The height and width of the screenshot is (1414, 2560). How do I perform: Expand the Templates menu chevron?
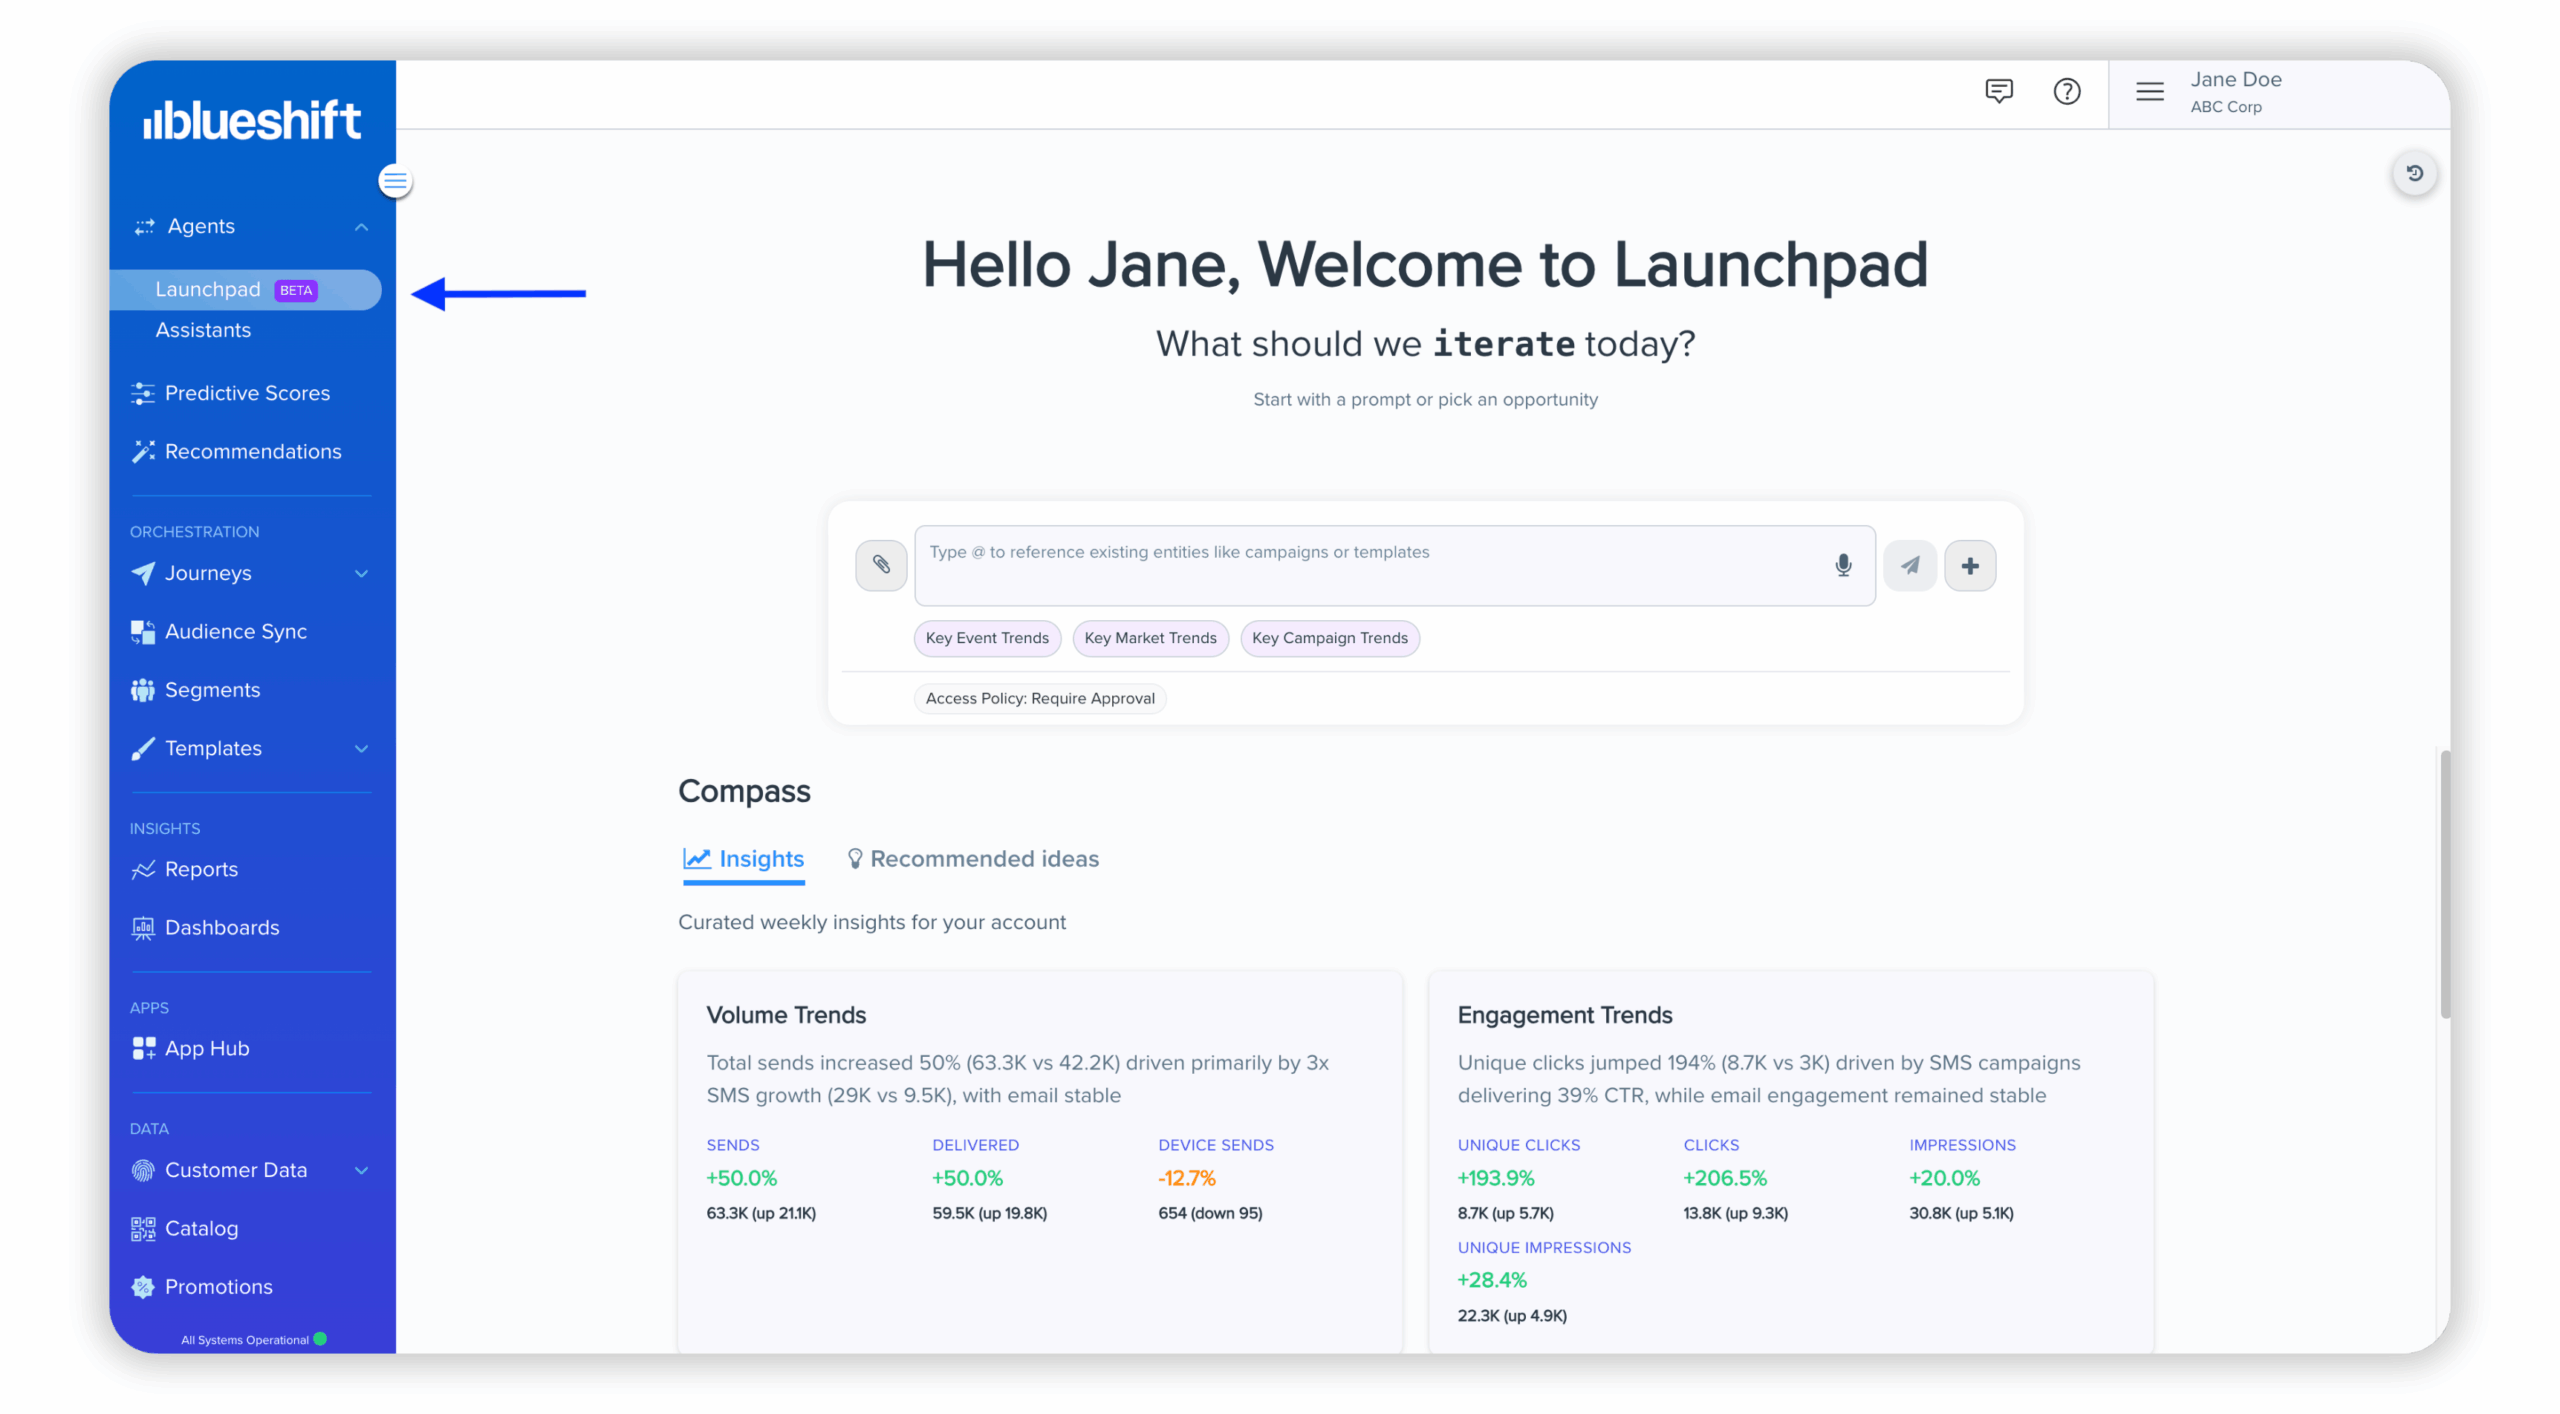361,748
